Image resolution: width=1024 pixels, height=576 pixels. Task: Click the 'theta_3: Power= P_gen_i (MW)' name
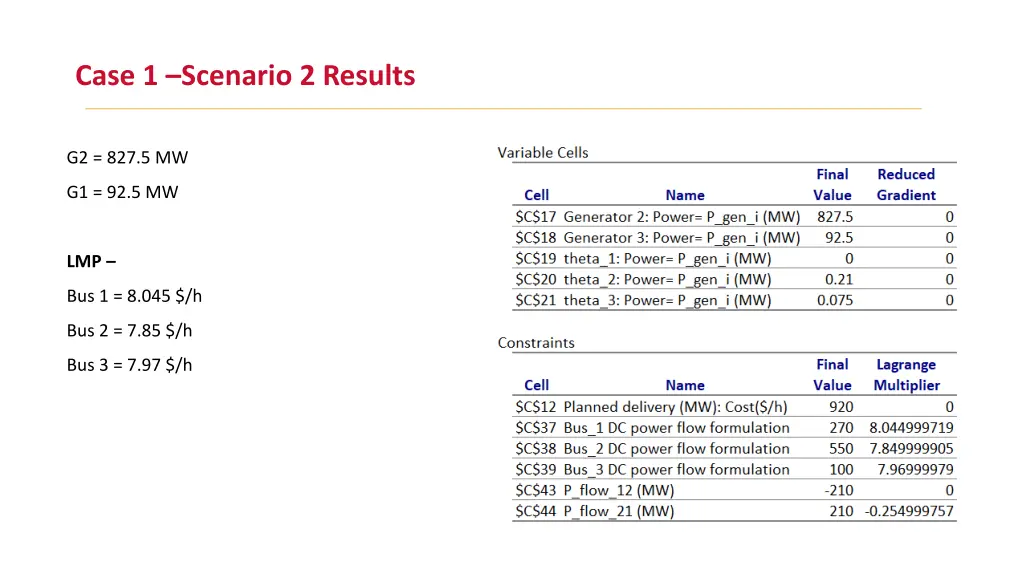click(667, 300)
